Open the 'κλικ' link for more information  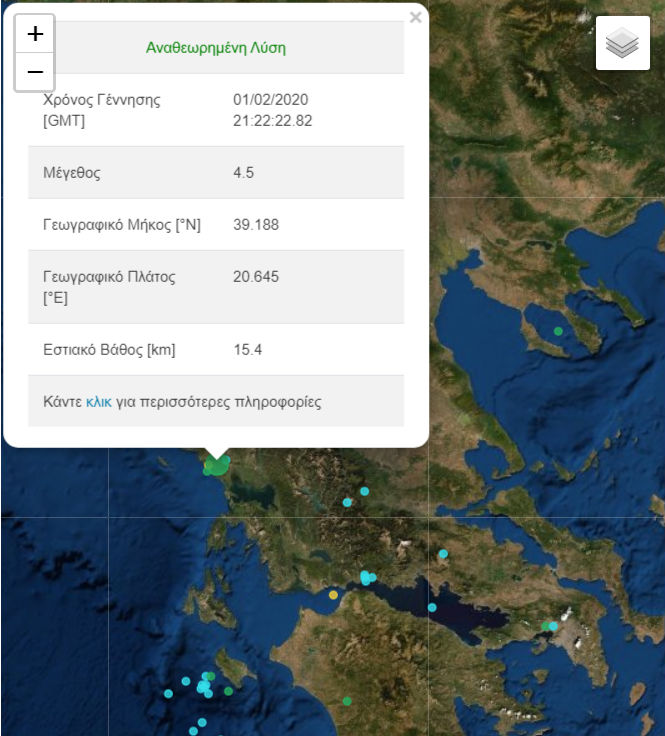click(99, 402)
